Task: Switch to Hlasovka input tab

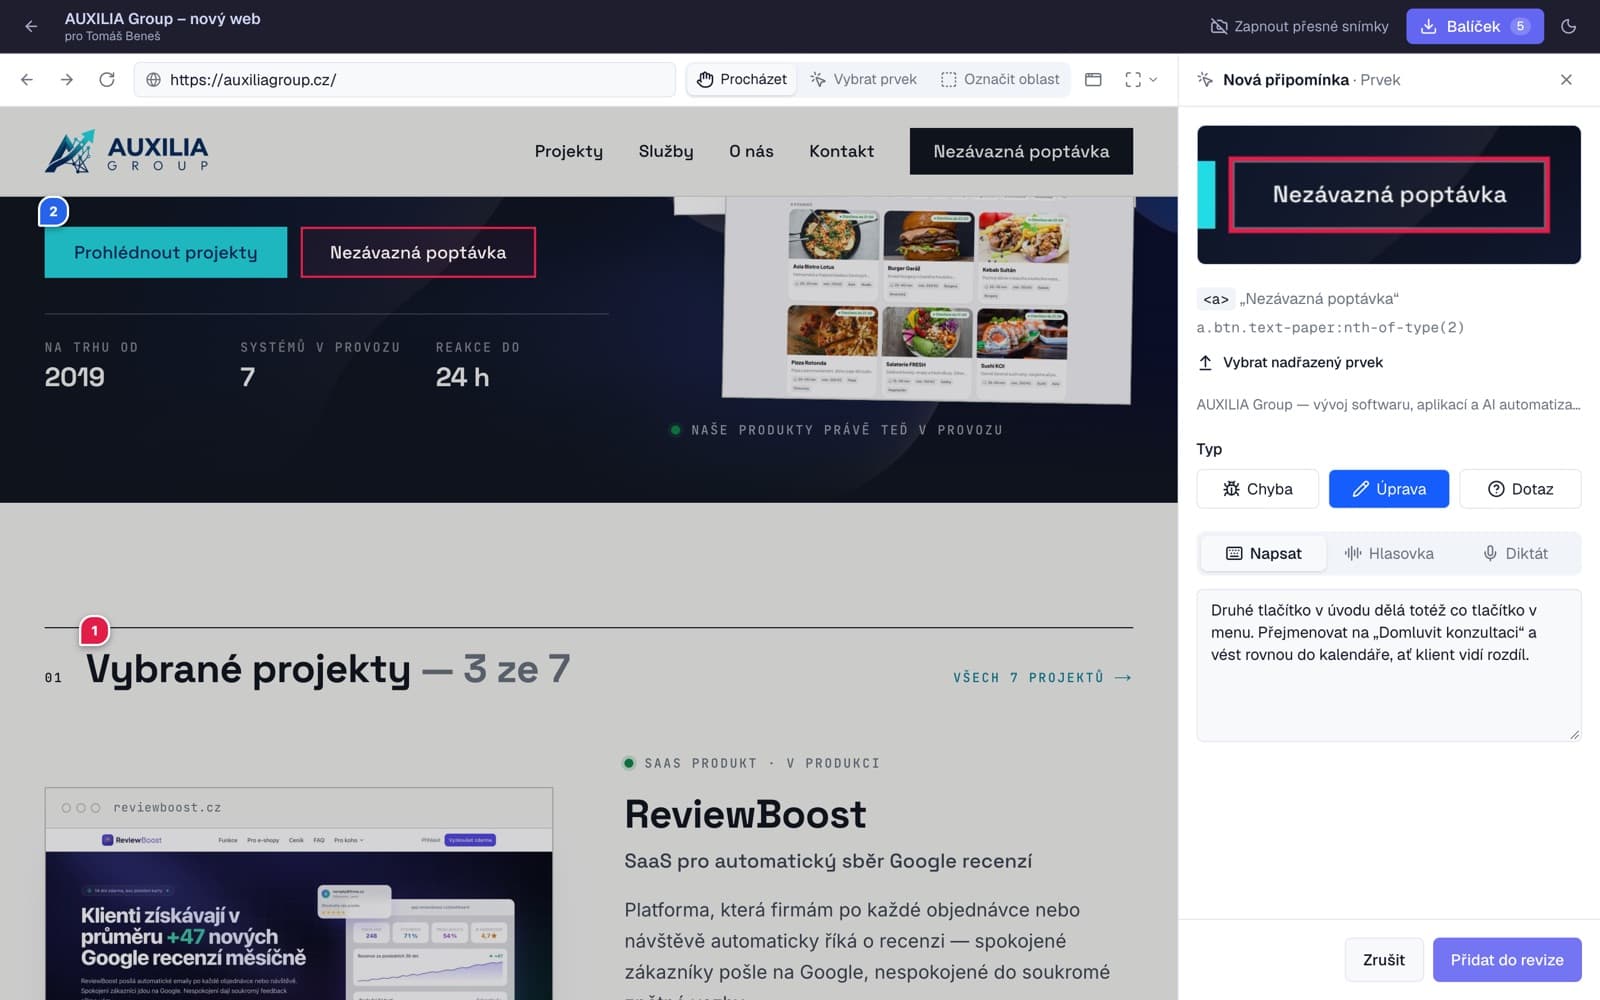Action: (x=1389, y=553)
